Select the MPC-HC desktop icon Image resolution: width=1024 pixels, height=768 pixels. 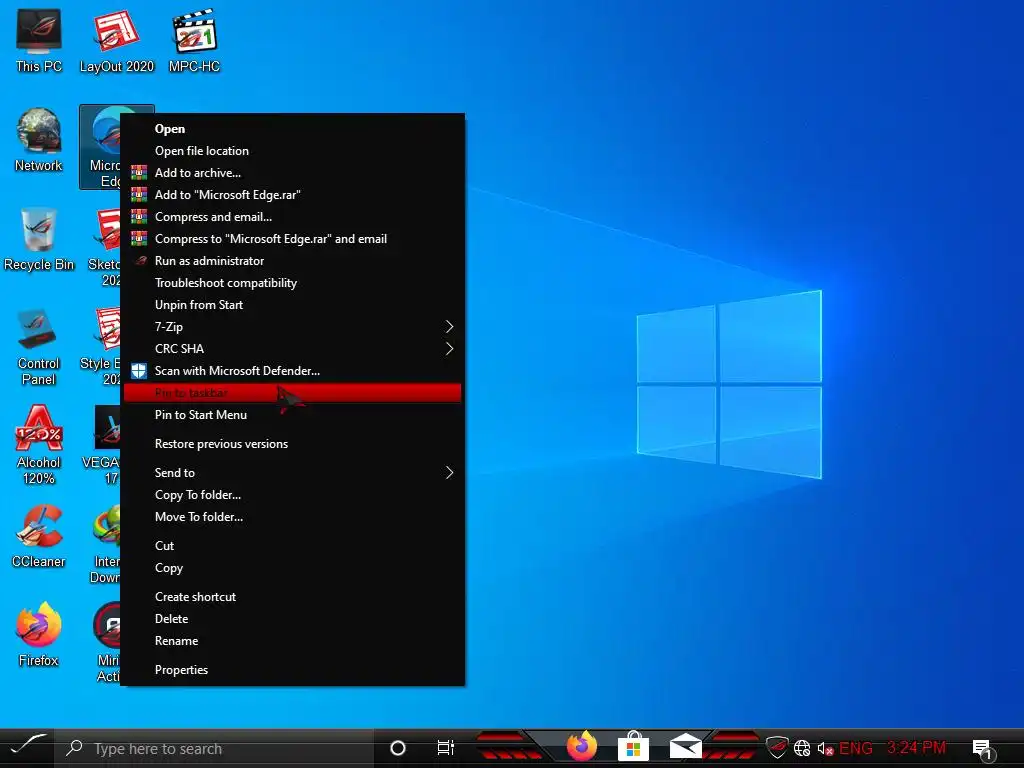coord(194,41)
